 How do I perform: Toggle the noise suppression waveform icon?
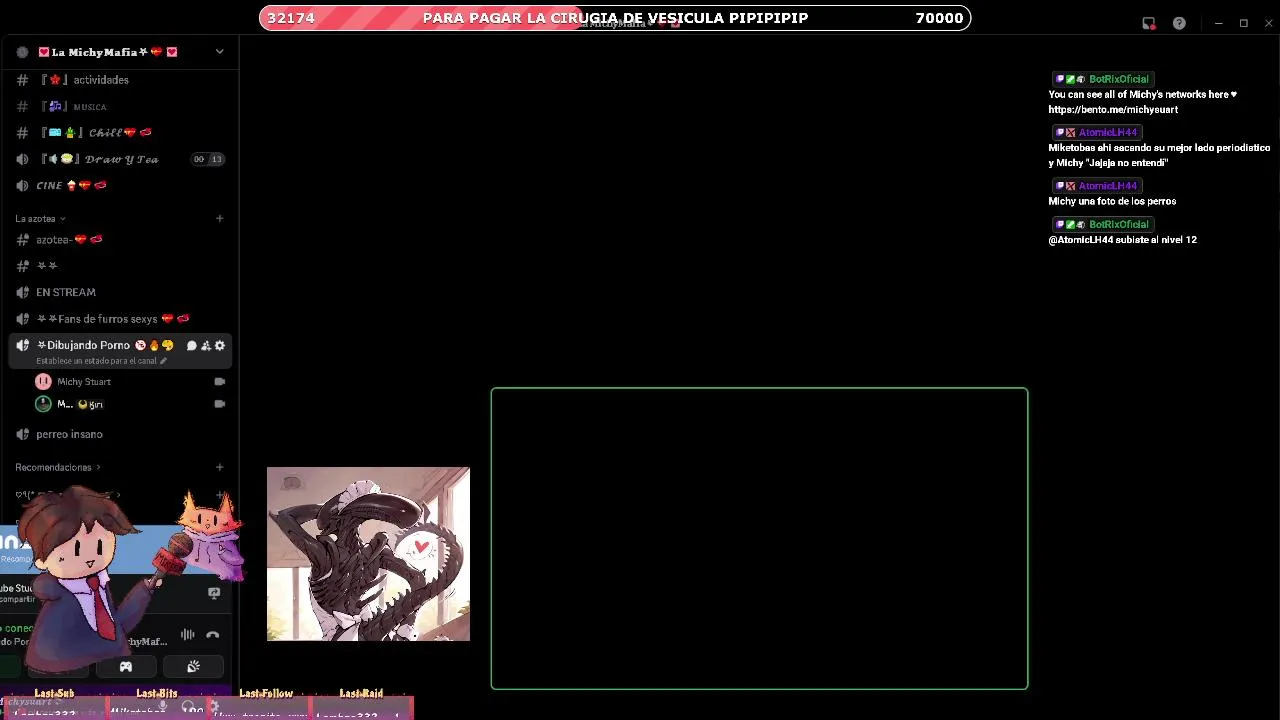pos(187,635)
